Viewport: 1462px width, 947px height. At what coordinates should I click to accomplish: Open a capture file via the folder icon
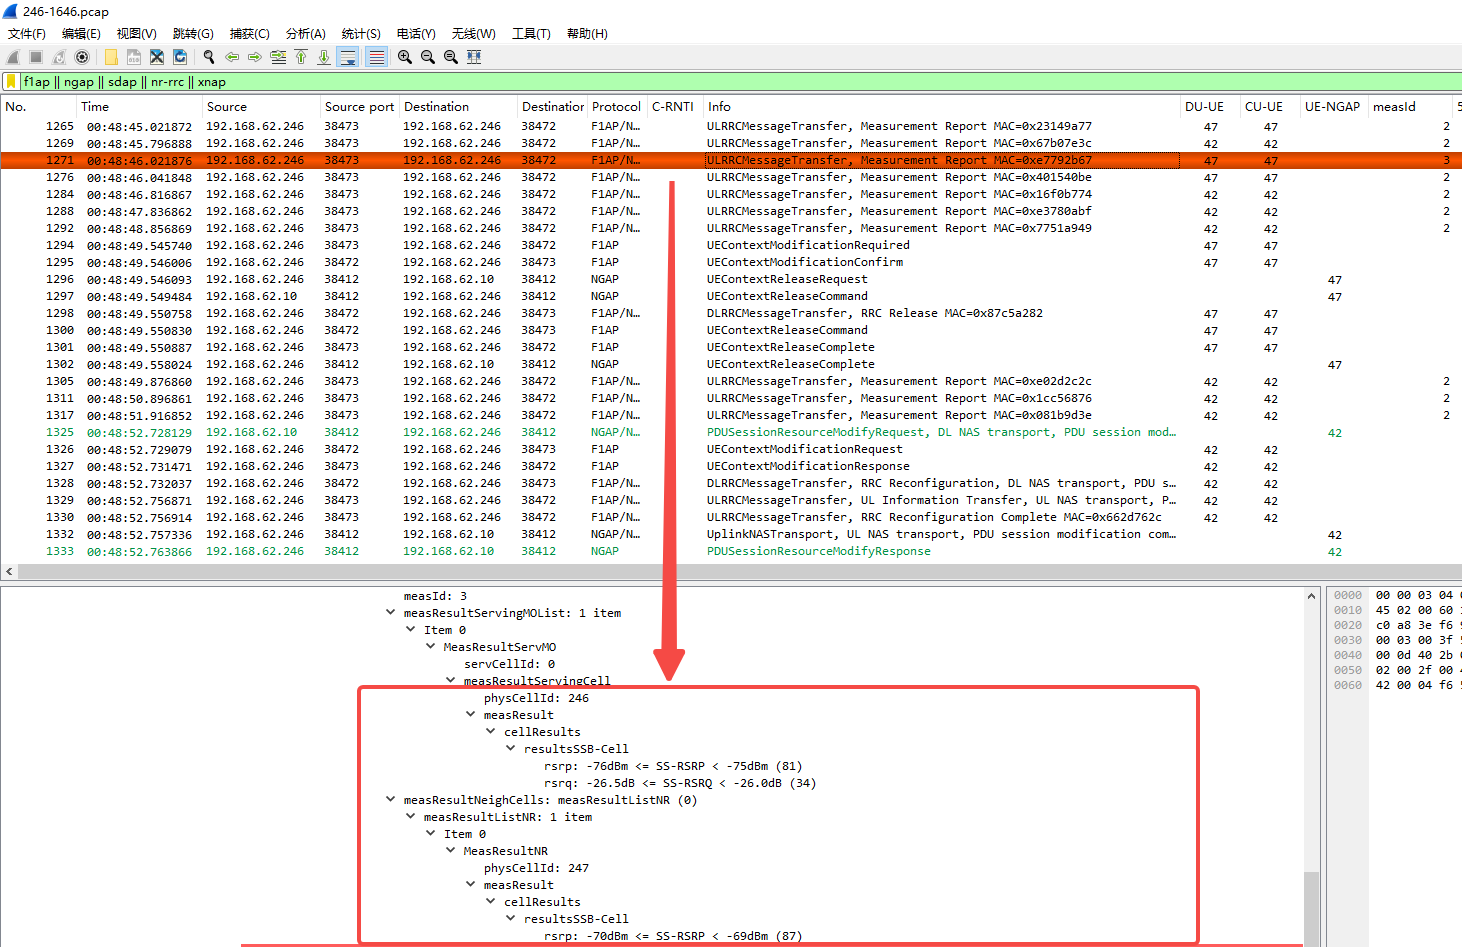111,57
